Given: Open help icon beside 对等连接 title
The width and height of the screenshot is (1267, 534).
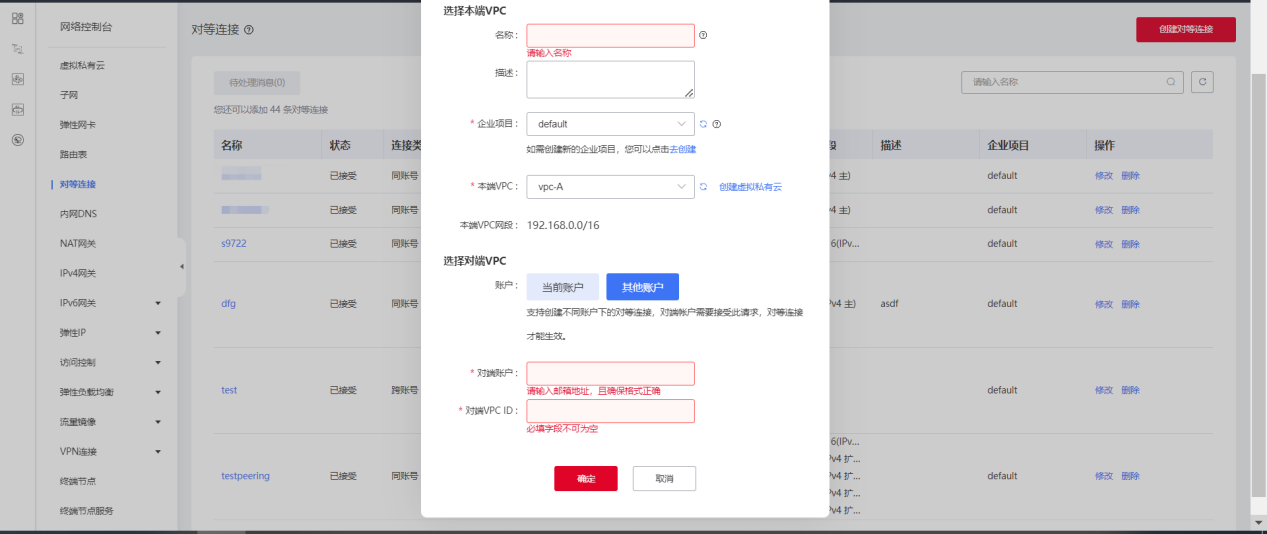Looking at the screenshot, I should click(248, 30).
